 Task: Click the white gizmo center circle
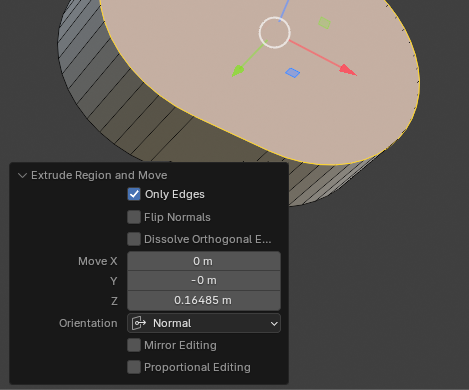(275, 33)
